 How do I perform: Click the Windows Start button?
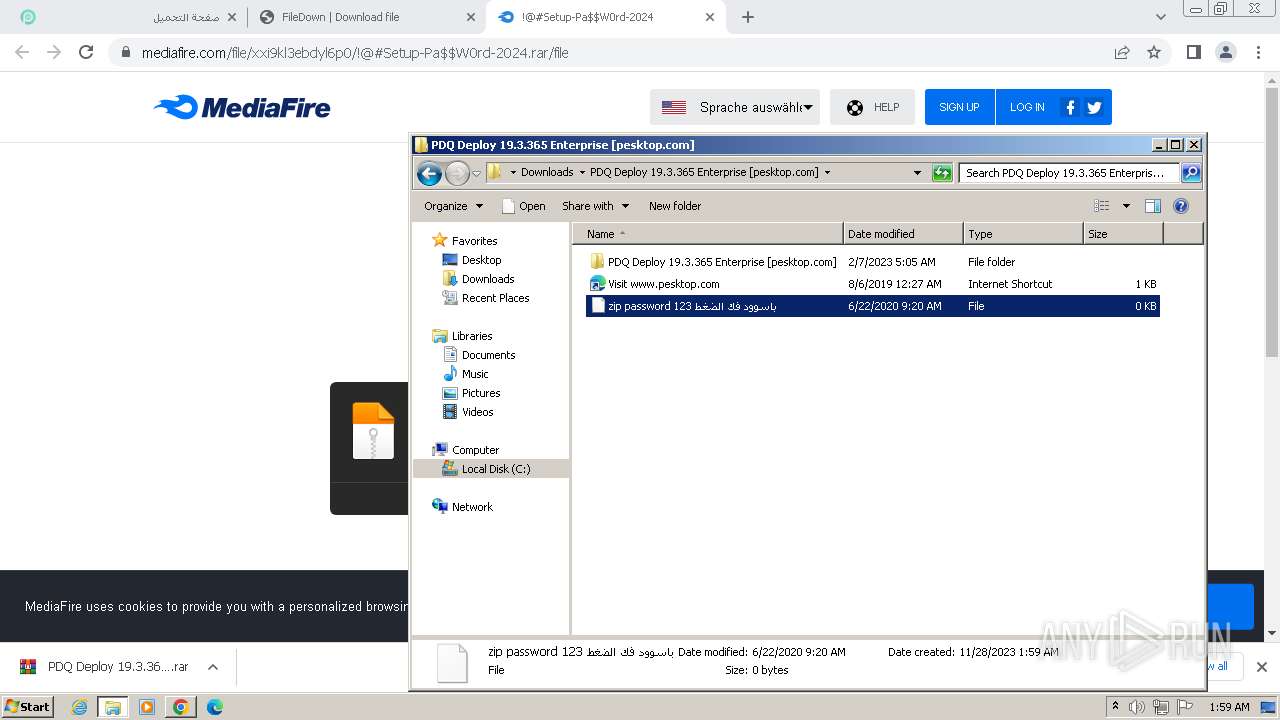coord(27,706)
